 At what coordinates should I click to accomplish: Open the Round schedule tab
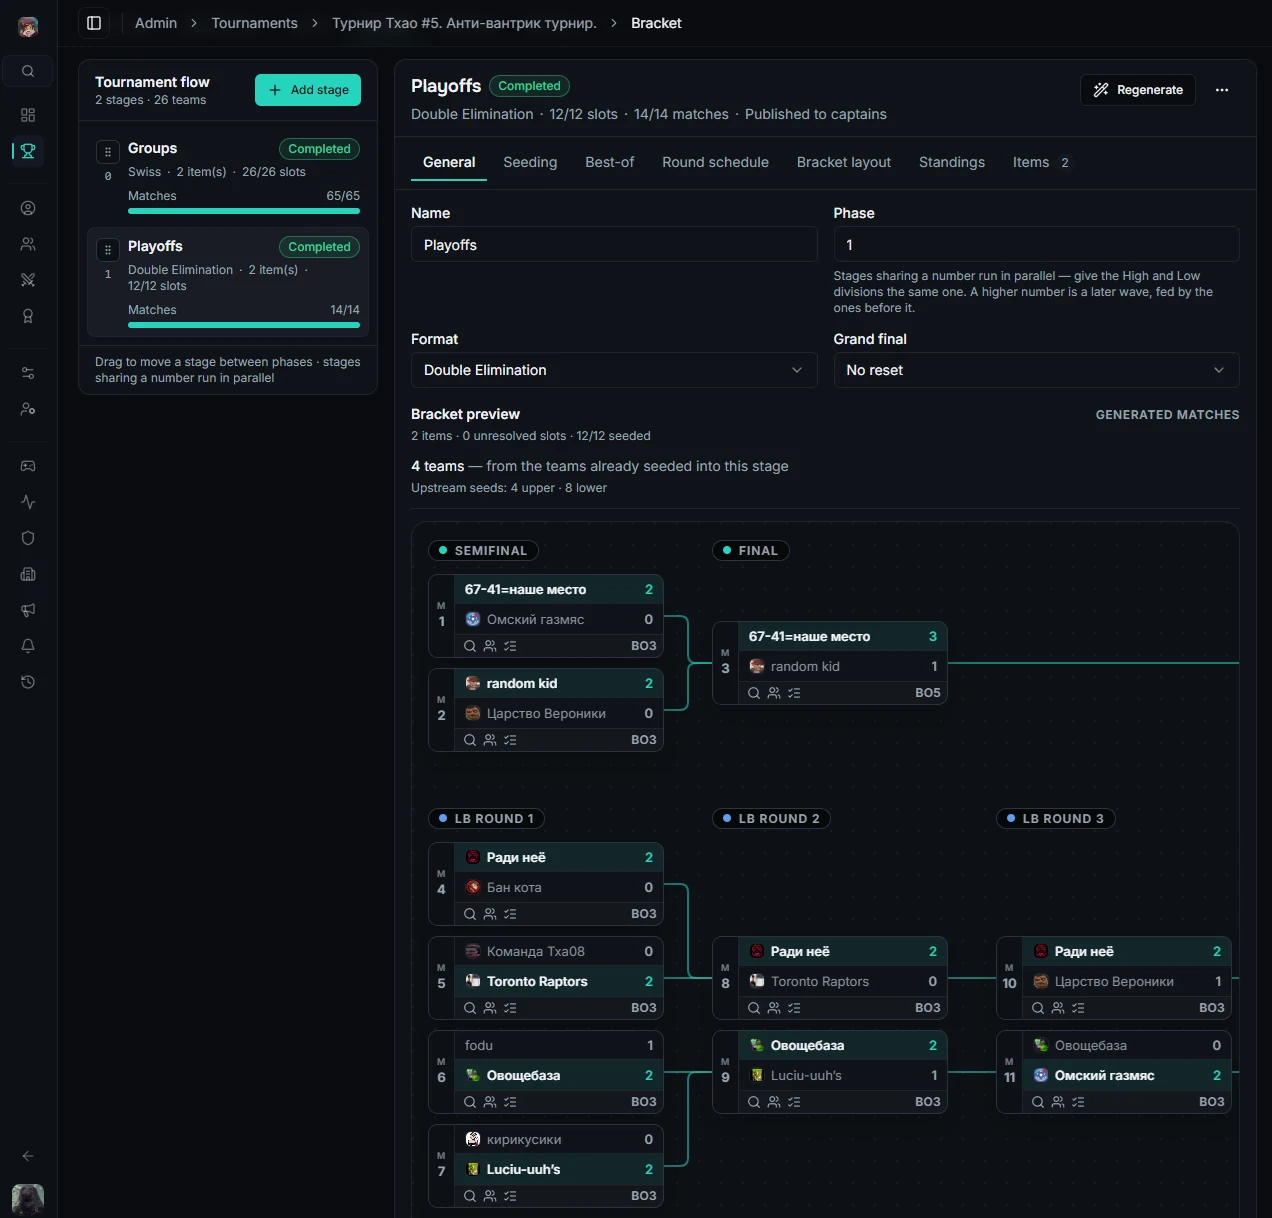pos(715,162)
